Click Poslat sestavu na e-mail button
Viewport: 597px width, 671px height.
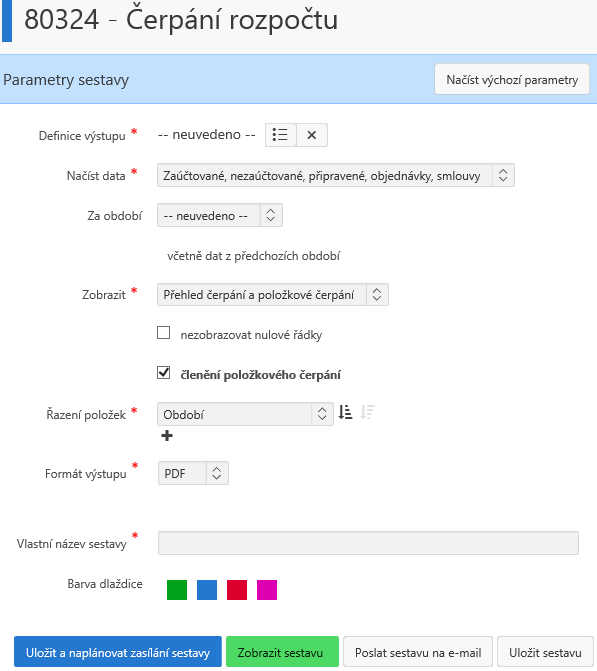click(x=418, y=652)
